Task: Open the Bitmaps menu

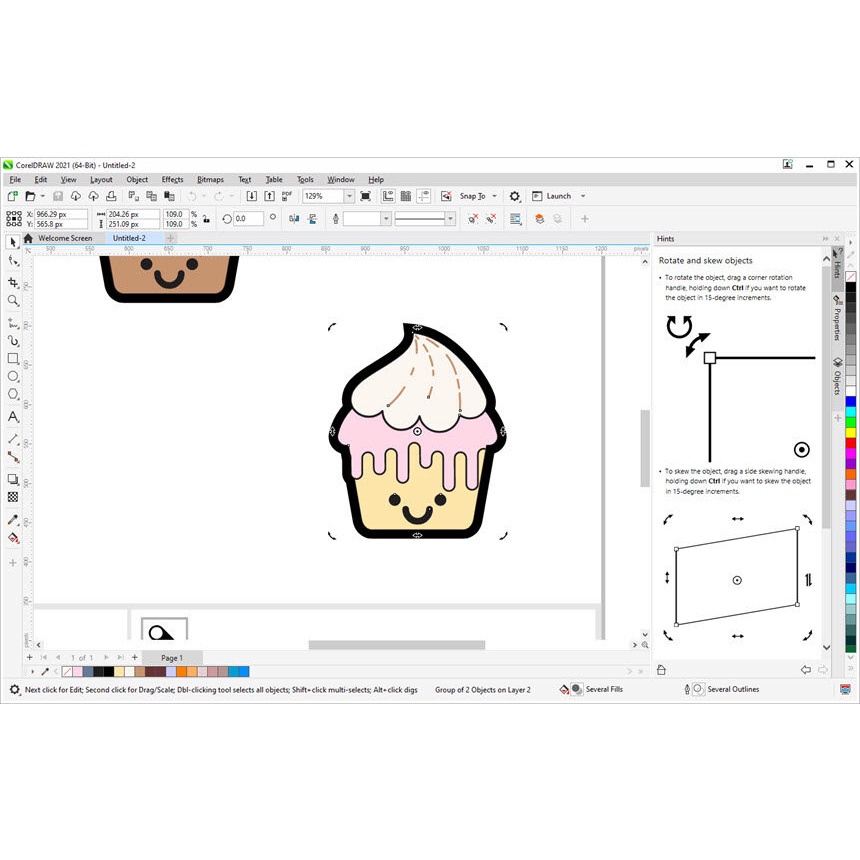Action: pyautogui.click(x=210, y=180)
